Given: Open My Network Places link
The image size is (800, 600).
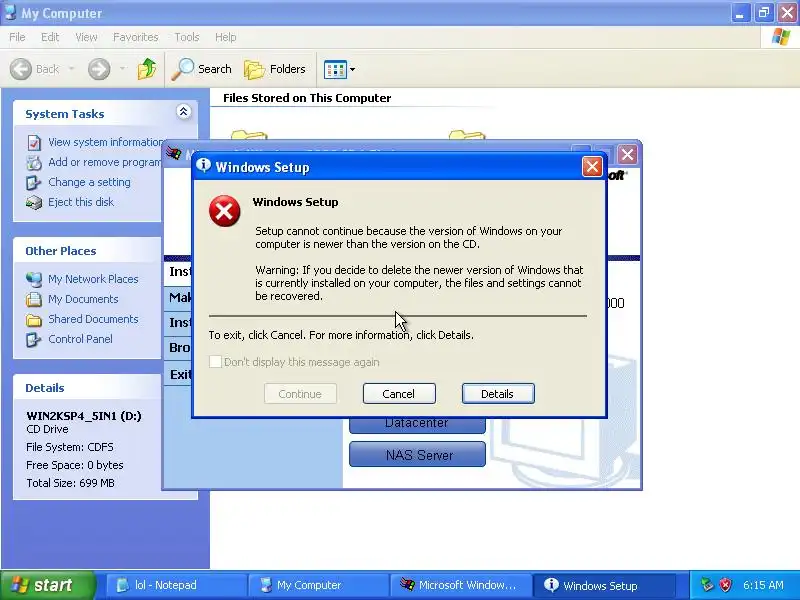Looking at the screenshot, I should click(93, 279).
